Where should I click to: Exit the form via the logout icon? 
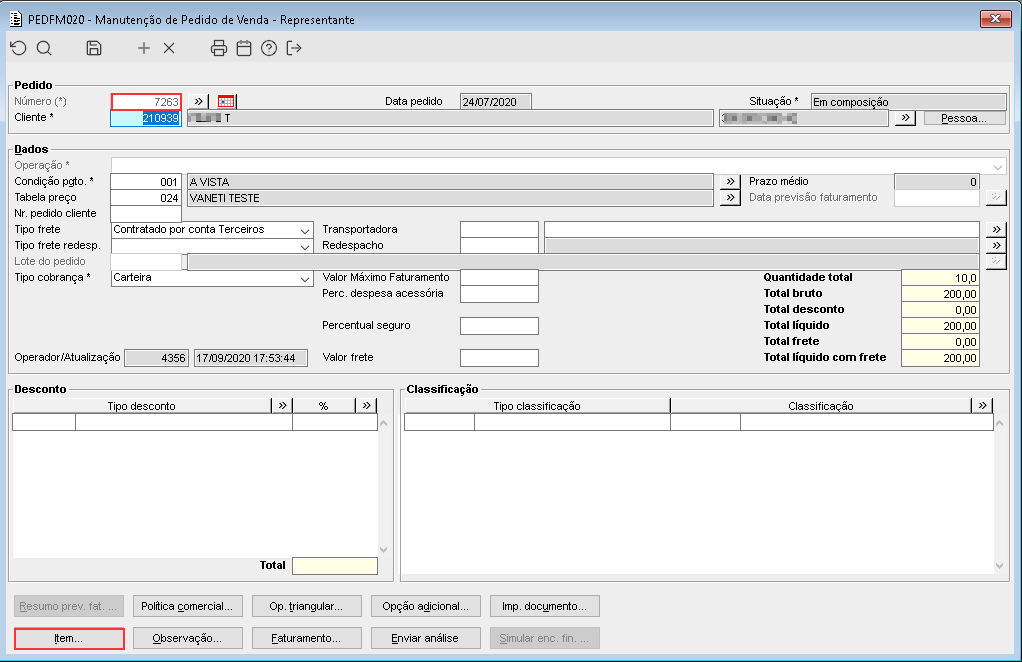point(294,48)
